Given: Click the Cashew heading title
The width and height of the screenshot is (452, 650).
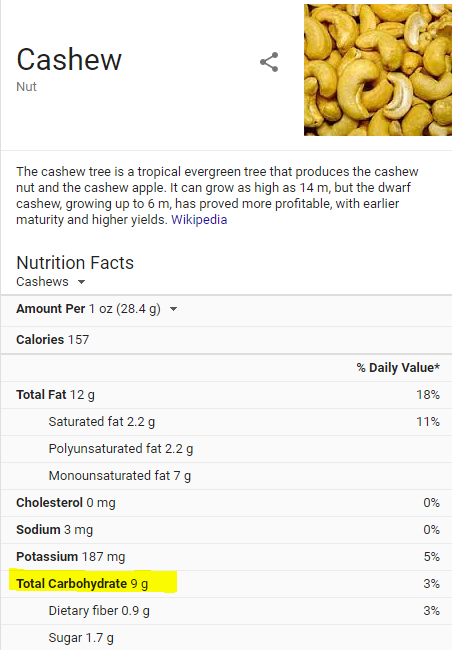Looking at the screenshot, I should point(69,60).
